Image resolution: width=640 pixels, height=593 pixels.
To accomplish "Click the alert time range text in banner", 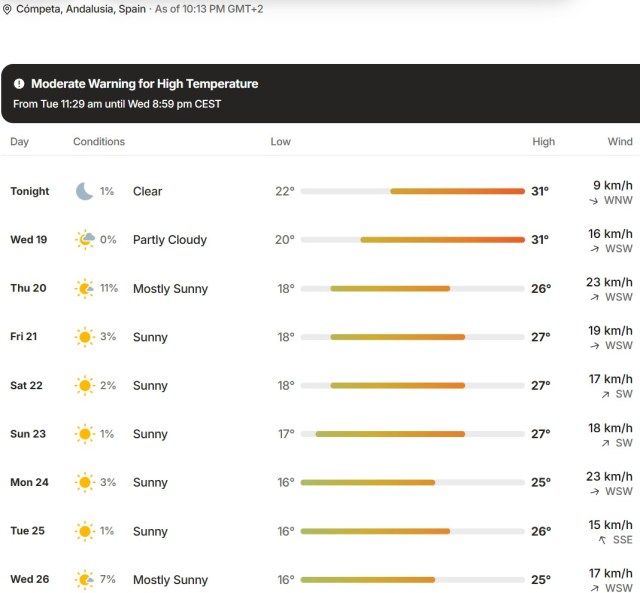I will tap(117, 104).
